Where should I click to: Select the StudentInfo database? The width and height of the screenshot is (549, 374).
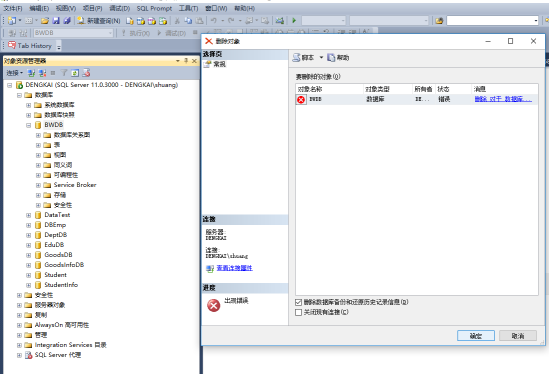coord(61,285)
